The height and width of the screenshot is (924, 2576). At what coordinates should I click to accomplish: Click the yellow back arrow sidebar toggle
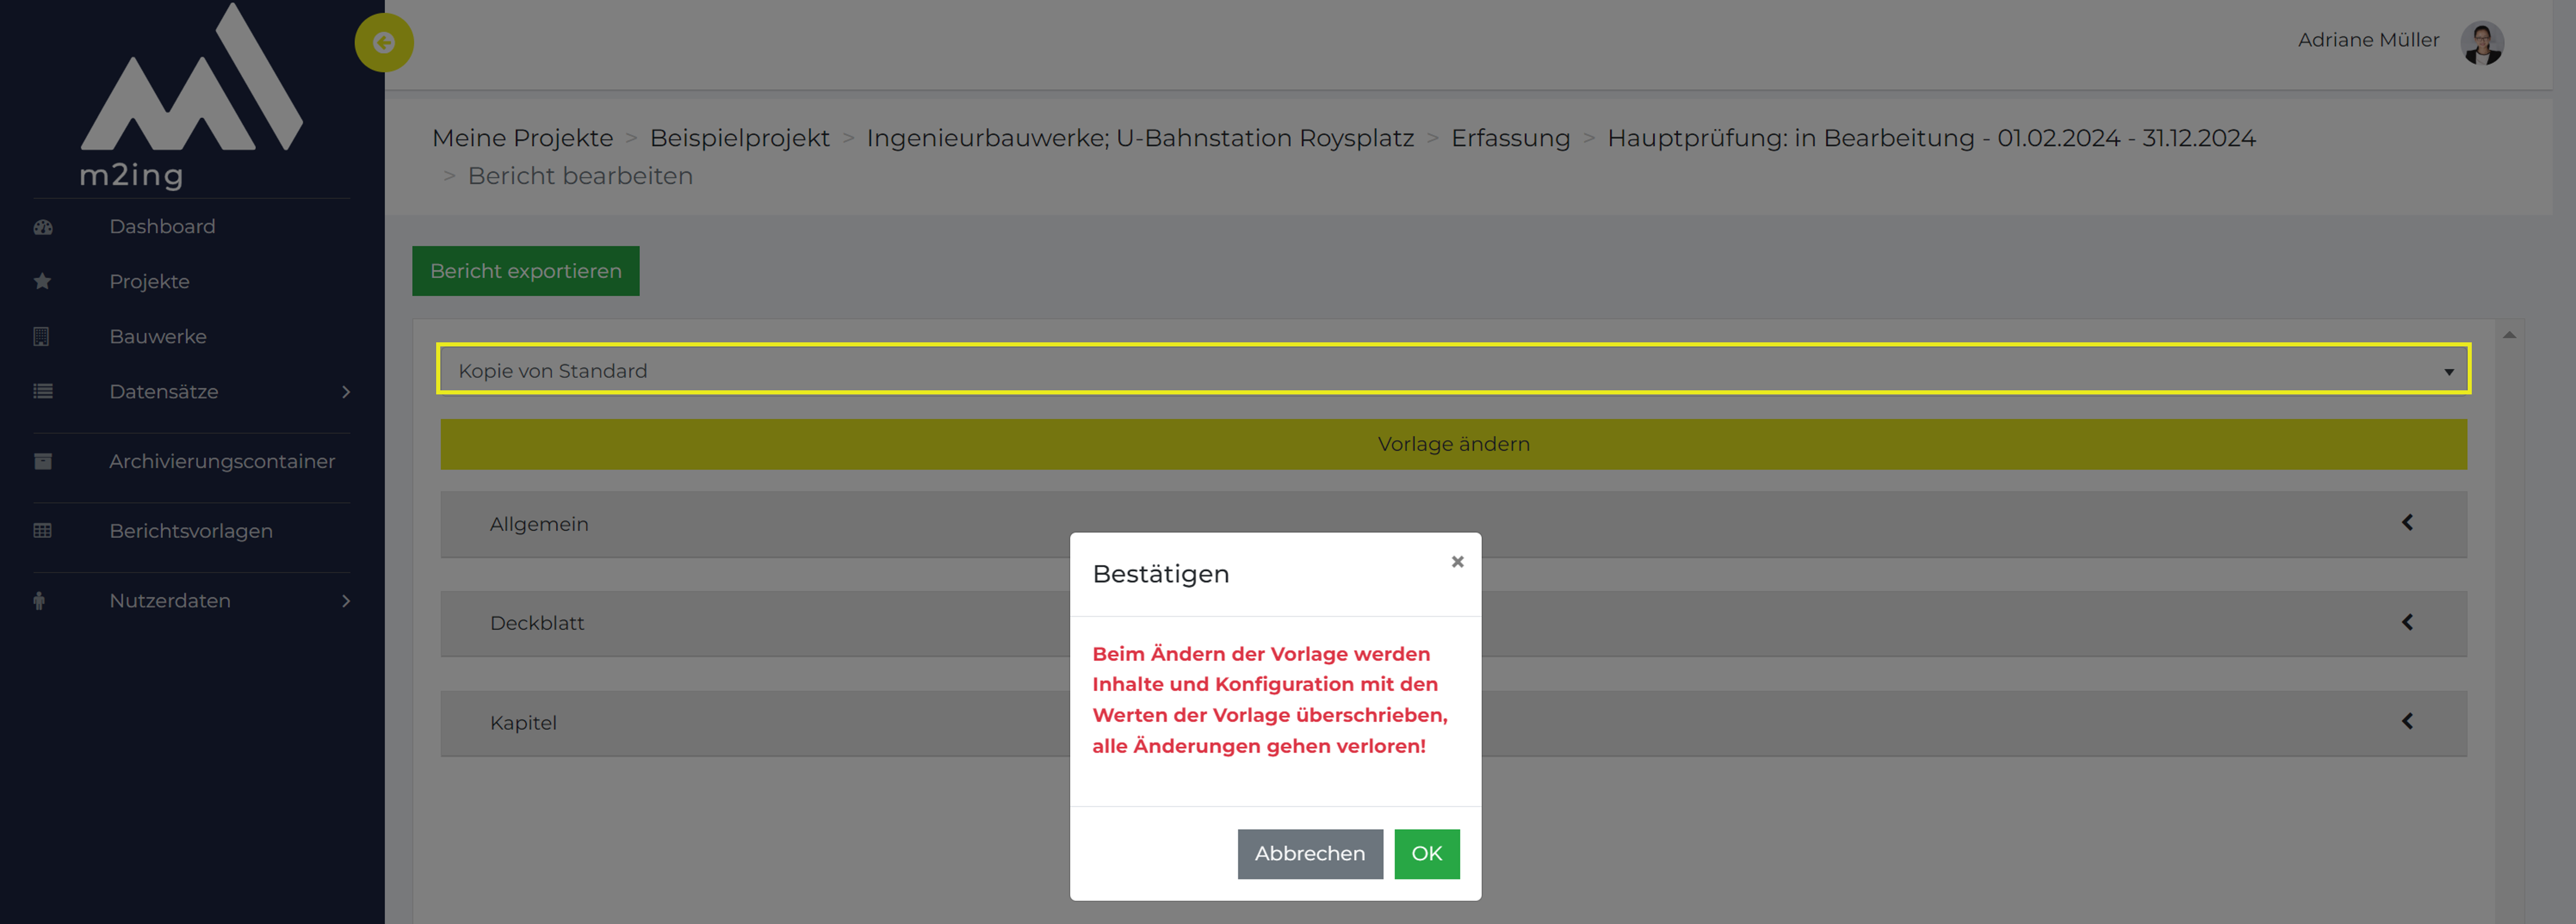[384, 42]
